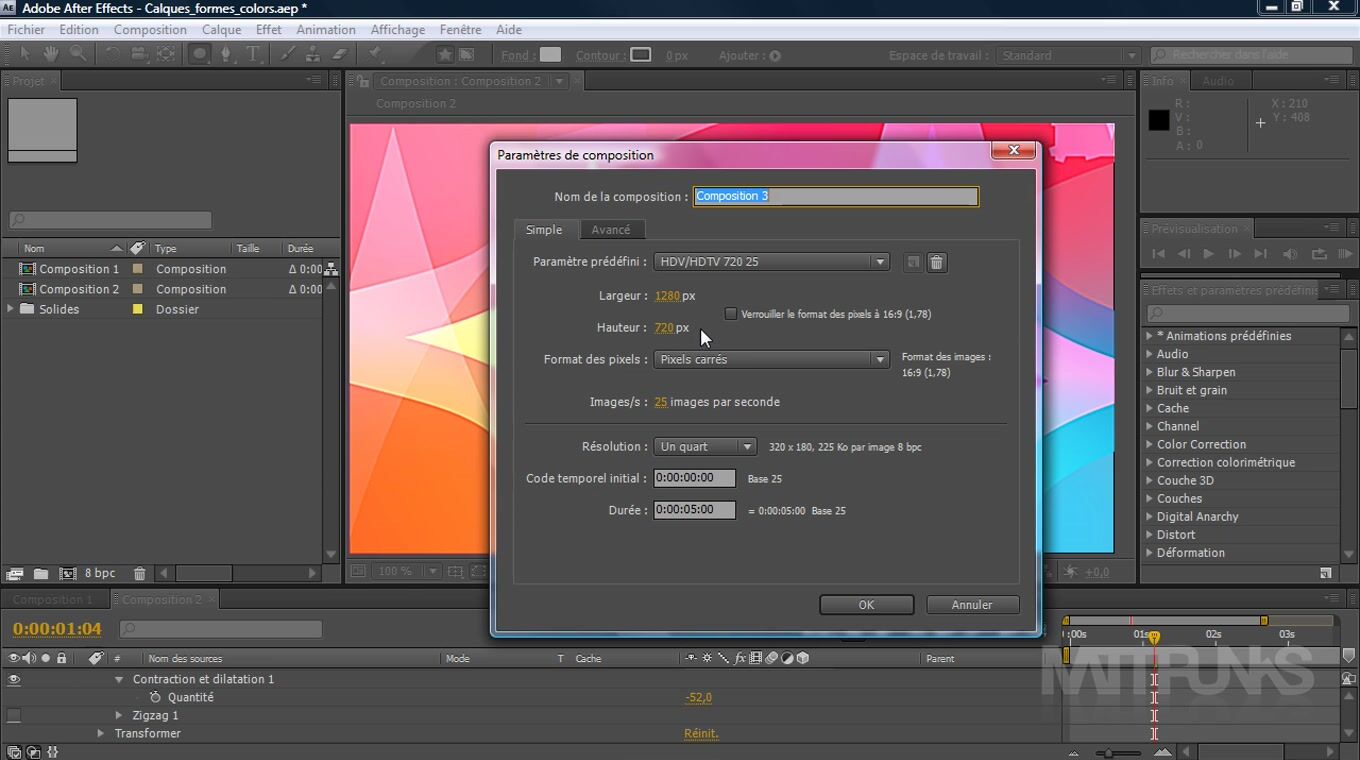Click the save preset icon in the dialog
1360x760 pixels.
[912, 262]
